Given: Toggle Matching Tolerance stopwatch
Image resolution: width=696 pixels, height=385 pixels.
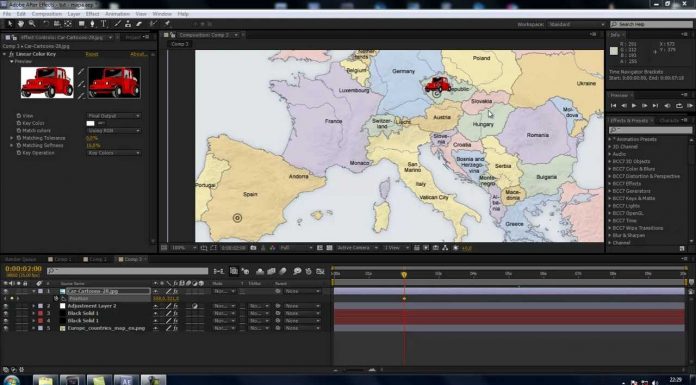Looking at the screenshot, I should pos(19,138).
